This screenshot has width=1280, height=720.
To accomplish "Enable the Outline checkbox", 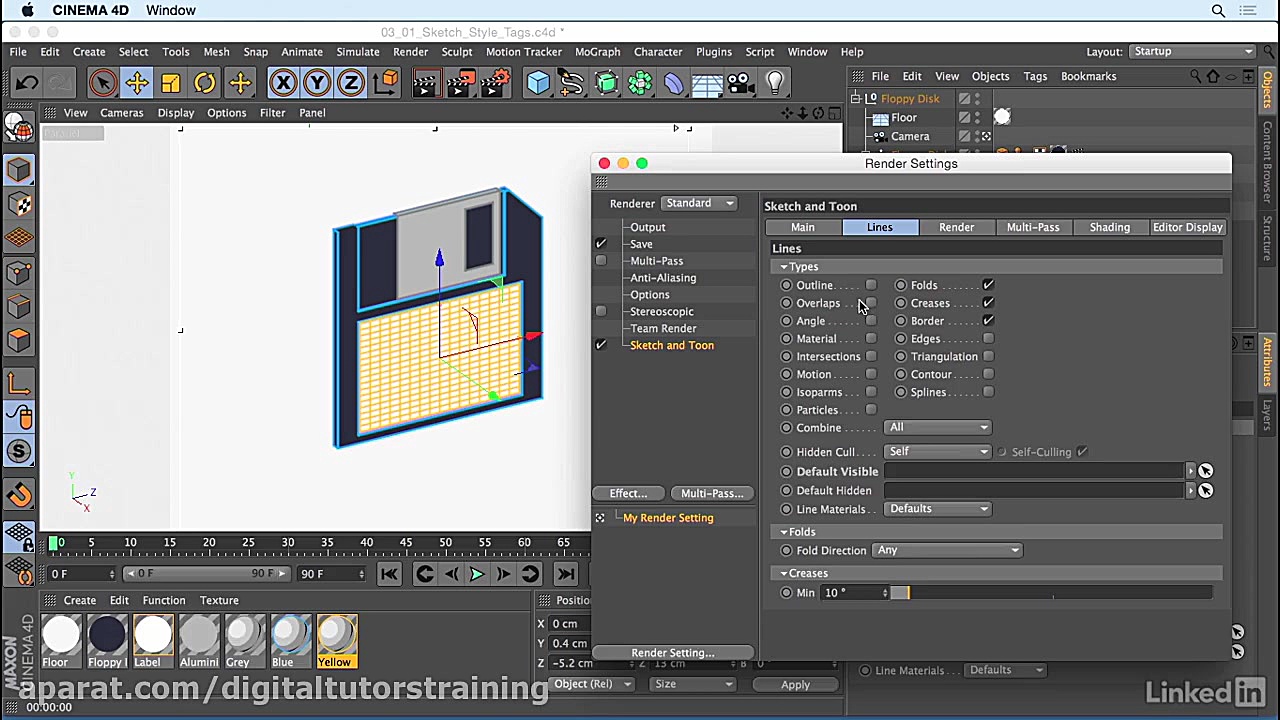I will pos(871,285).
